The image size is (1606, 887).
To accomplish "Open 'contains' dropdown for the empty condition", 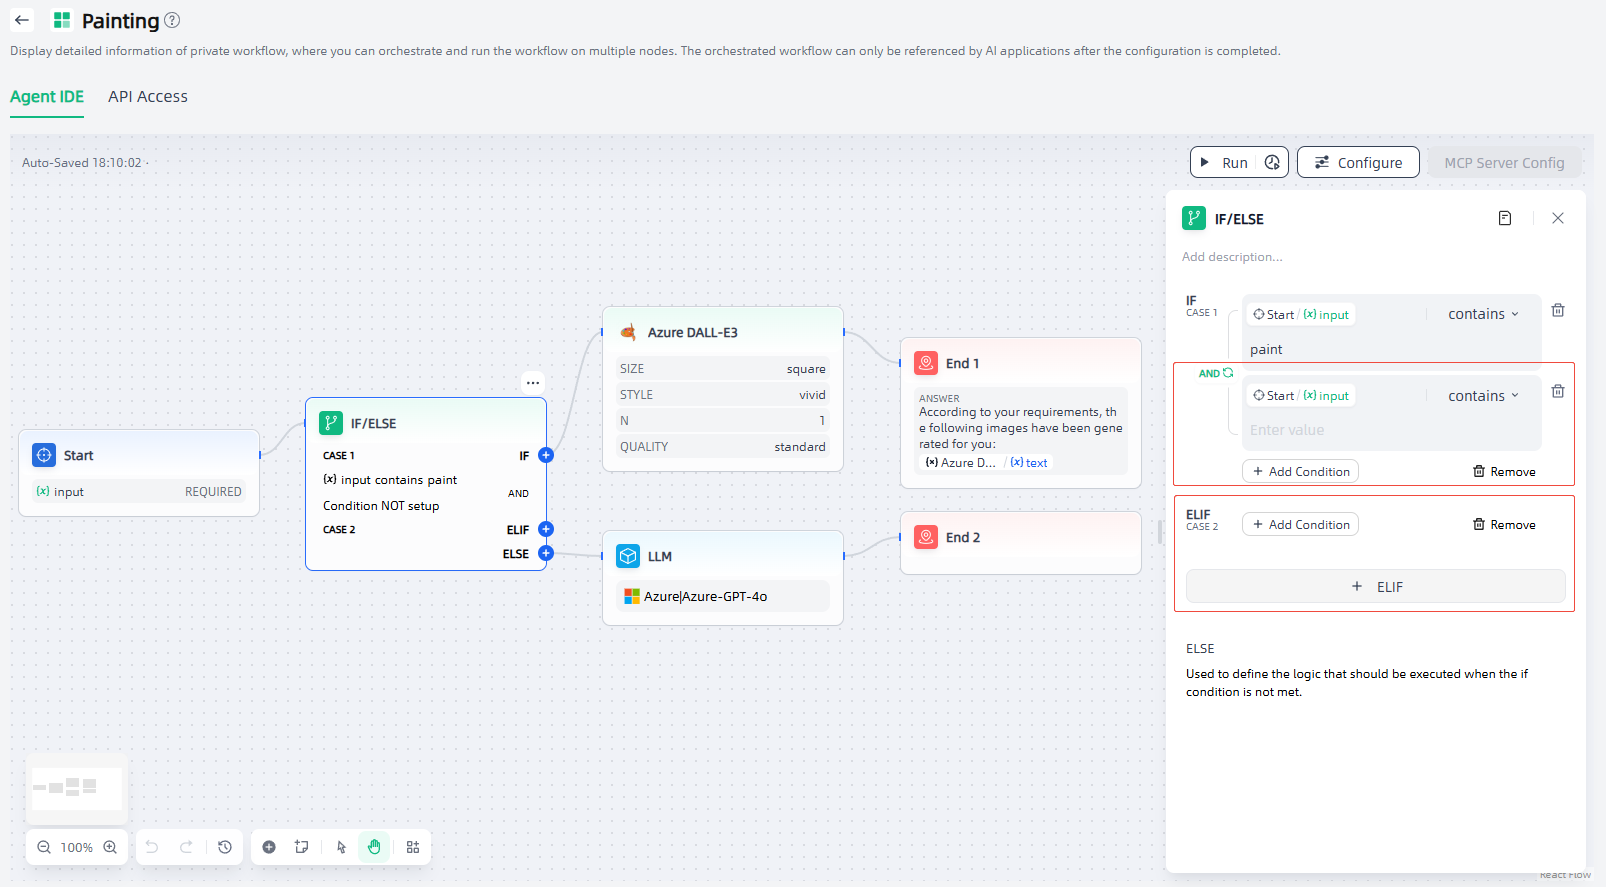I will click(1483, 396).
